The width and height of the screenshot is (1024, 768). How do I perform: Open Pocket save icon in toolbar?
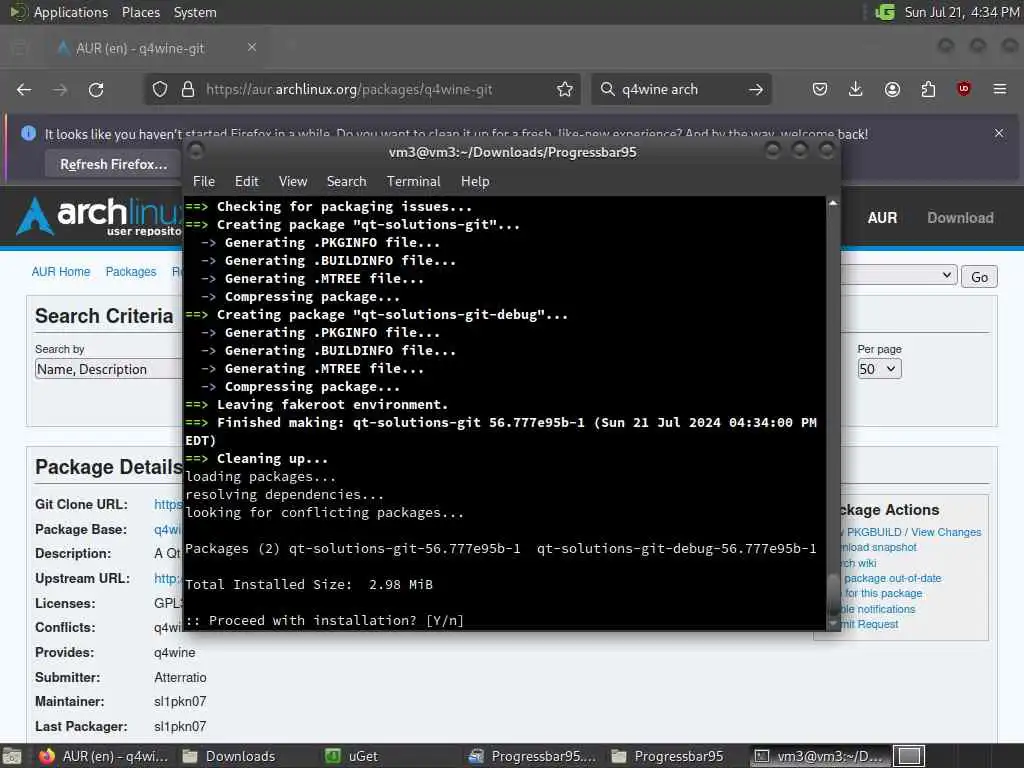pyautogui.click(x=820, y=89)
